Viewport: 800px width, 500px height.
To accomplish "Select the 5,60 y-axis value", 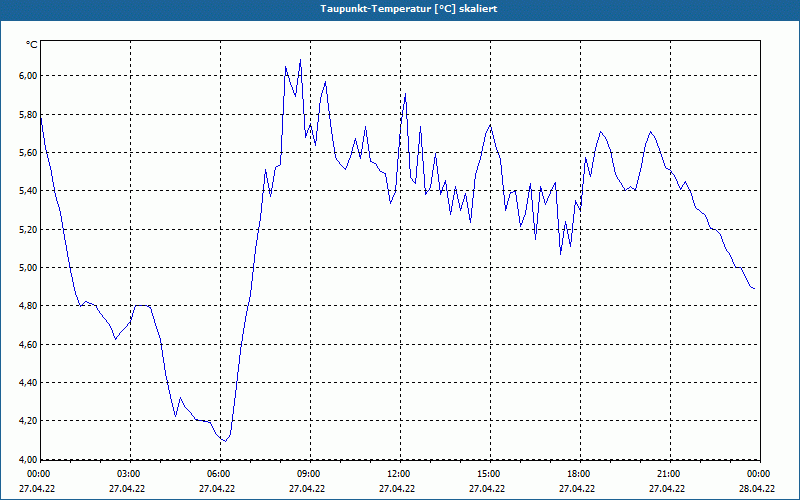I will pyautogui.click(x=29, y=153).
